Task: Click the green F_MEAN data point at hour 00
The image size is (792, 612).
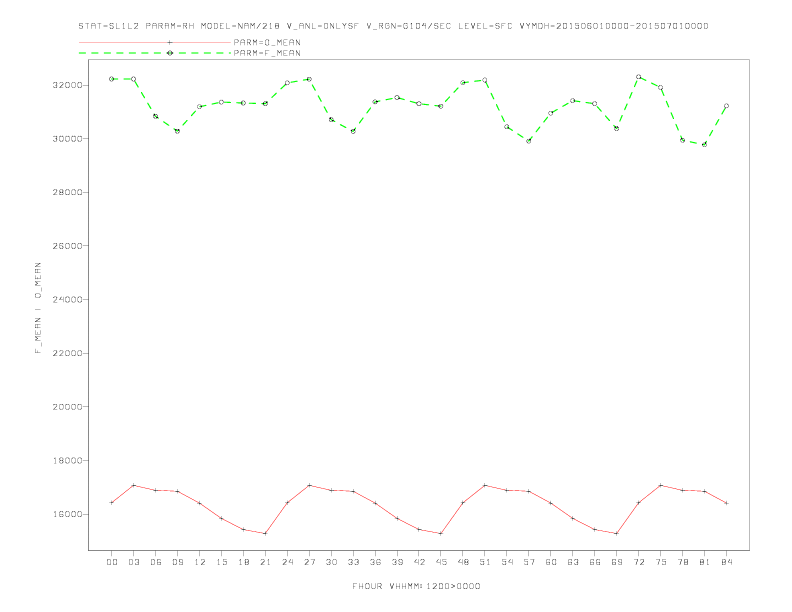Action: tap(112, 79)
